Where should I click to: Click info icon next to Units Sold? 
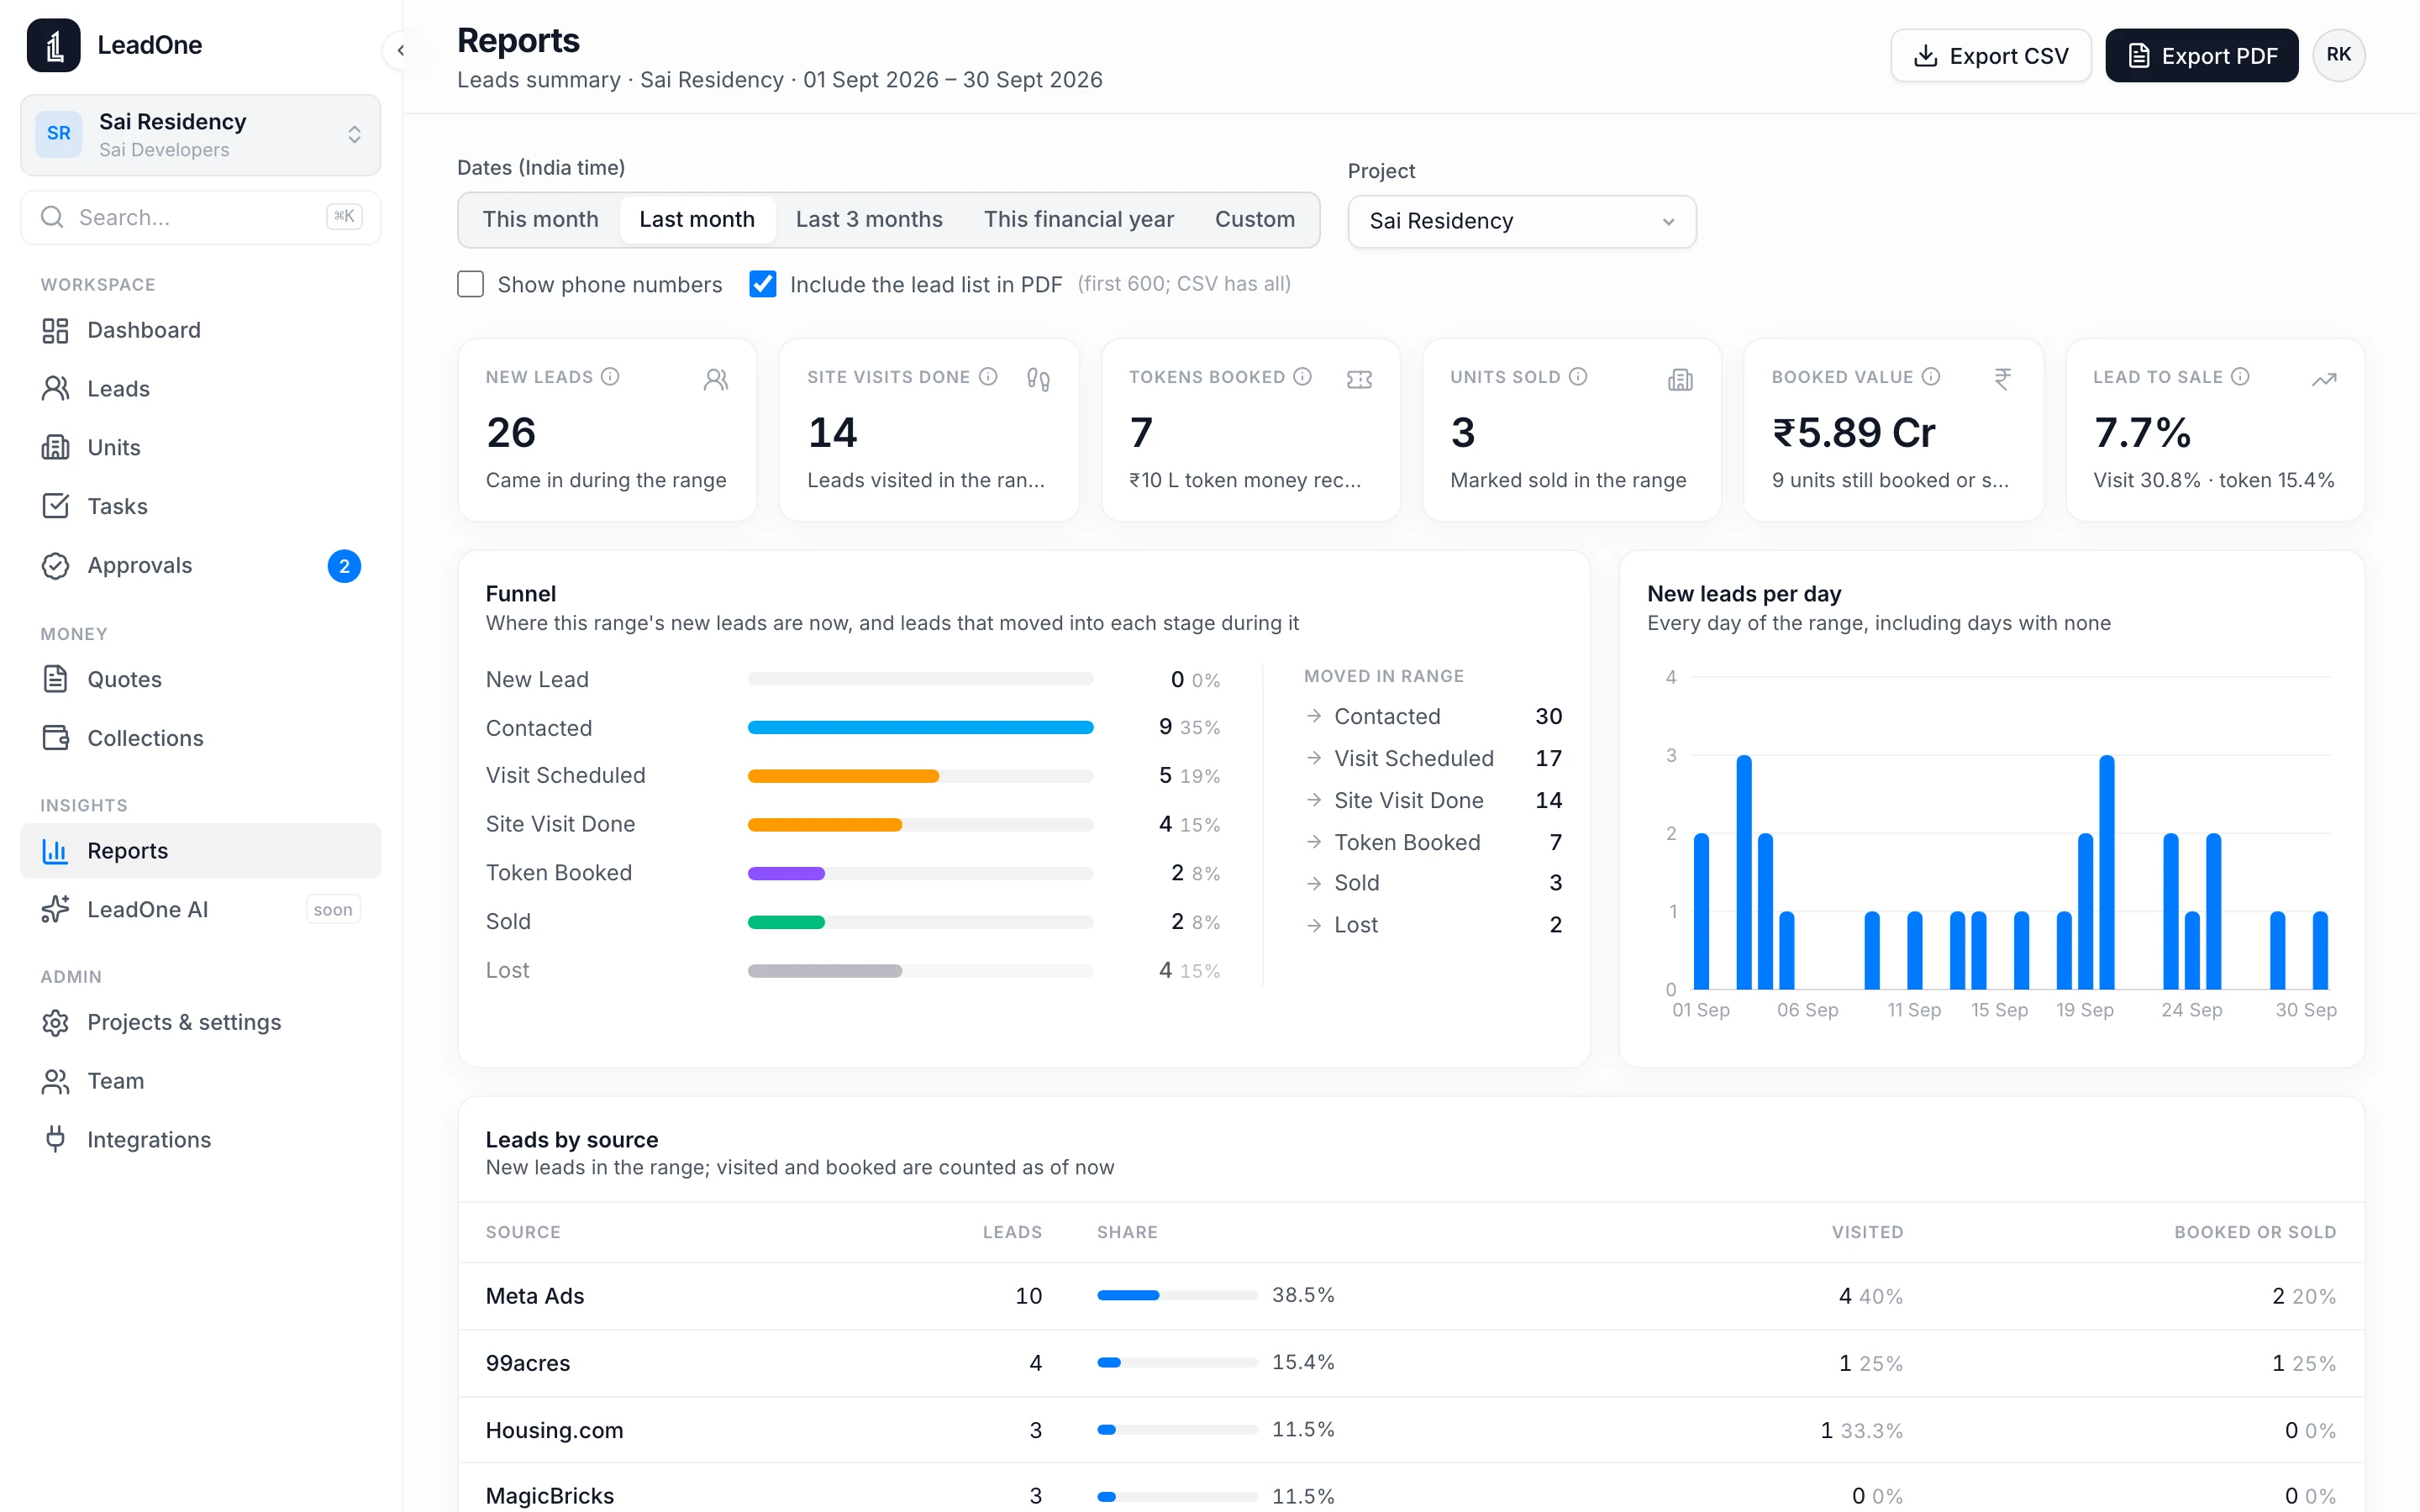click(x=1578, y=377)
